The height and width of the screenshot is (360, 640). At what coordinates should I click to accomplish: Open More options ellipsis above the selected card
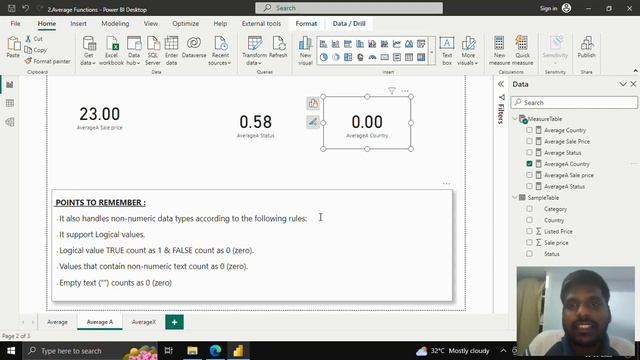pyautogui.click(x=405, y=91)
